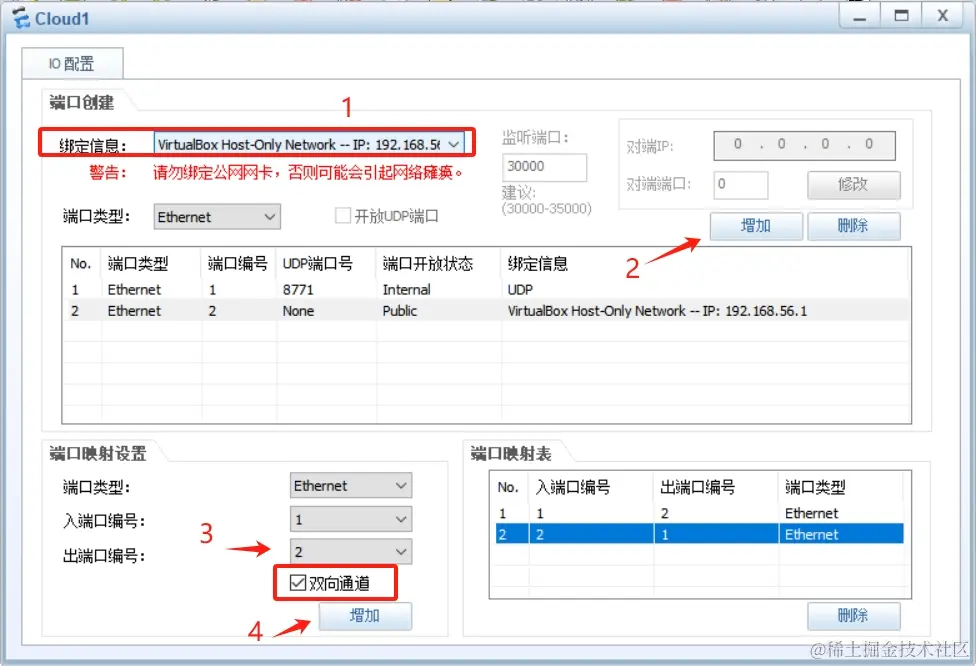Enable the 开放UDP端口 checkbox

point(343,216)
